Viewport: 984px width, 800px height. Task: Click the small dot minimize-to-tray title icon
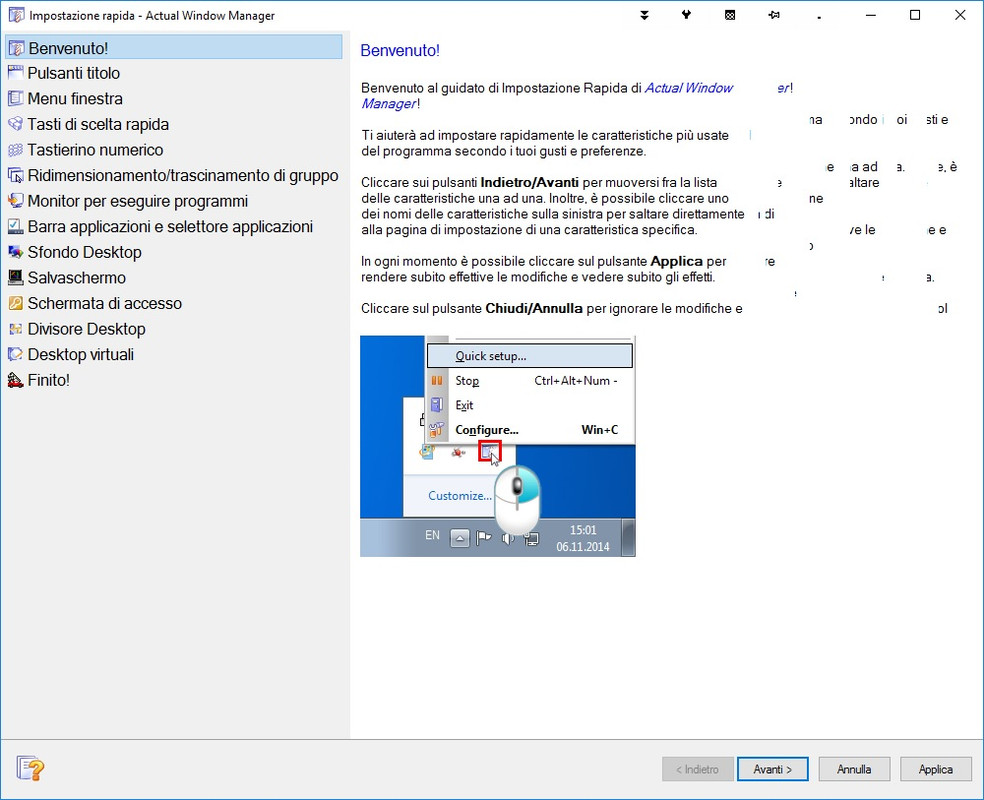819,17
